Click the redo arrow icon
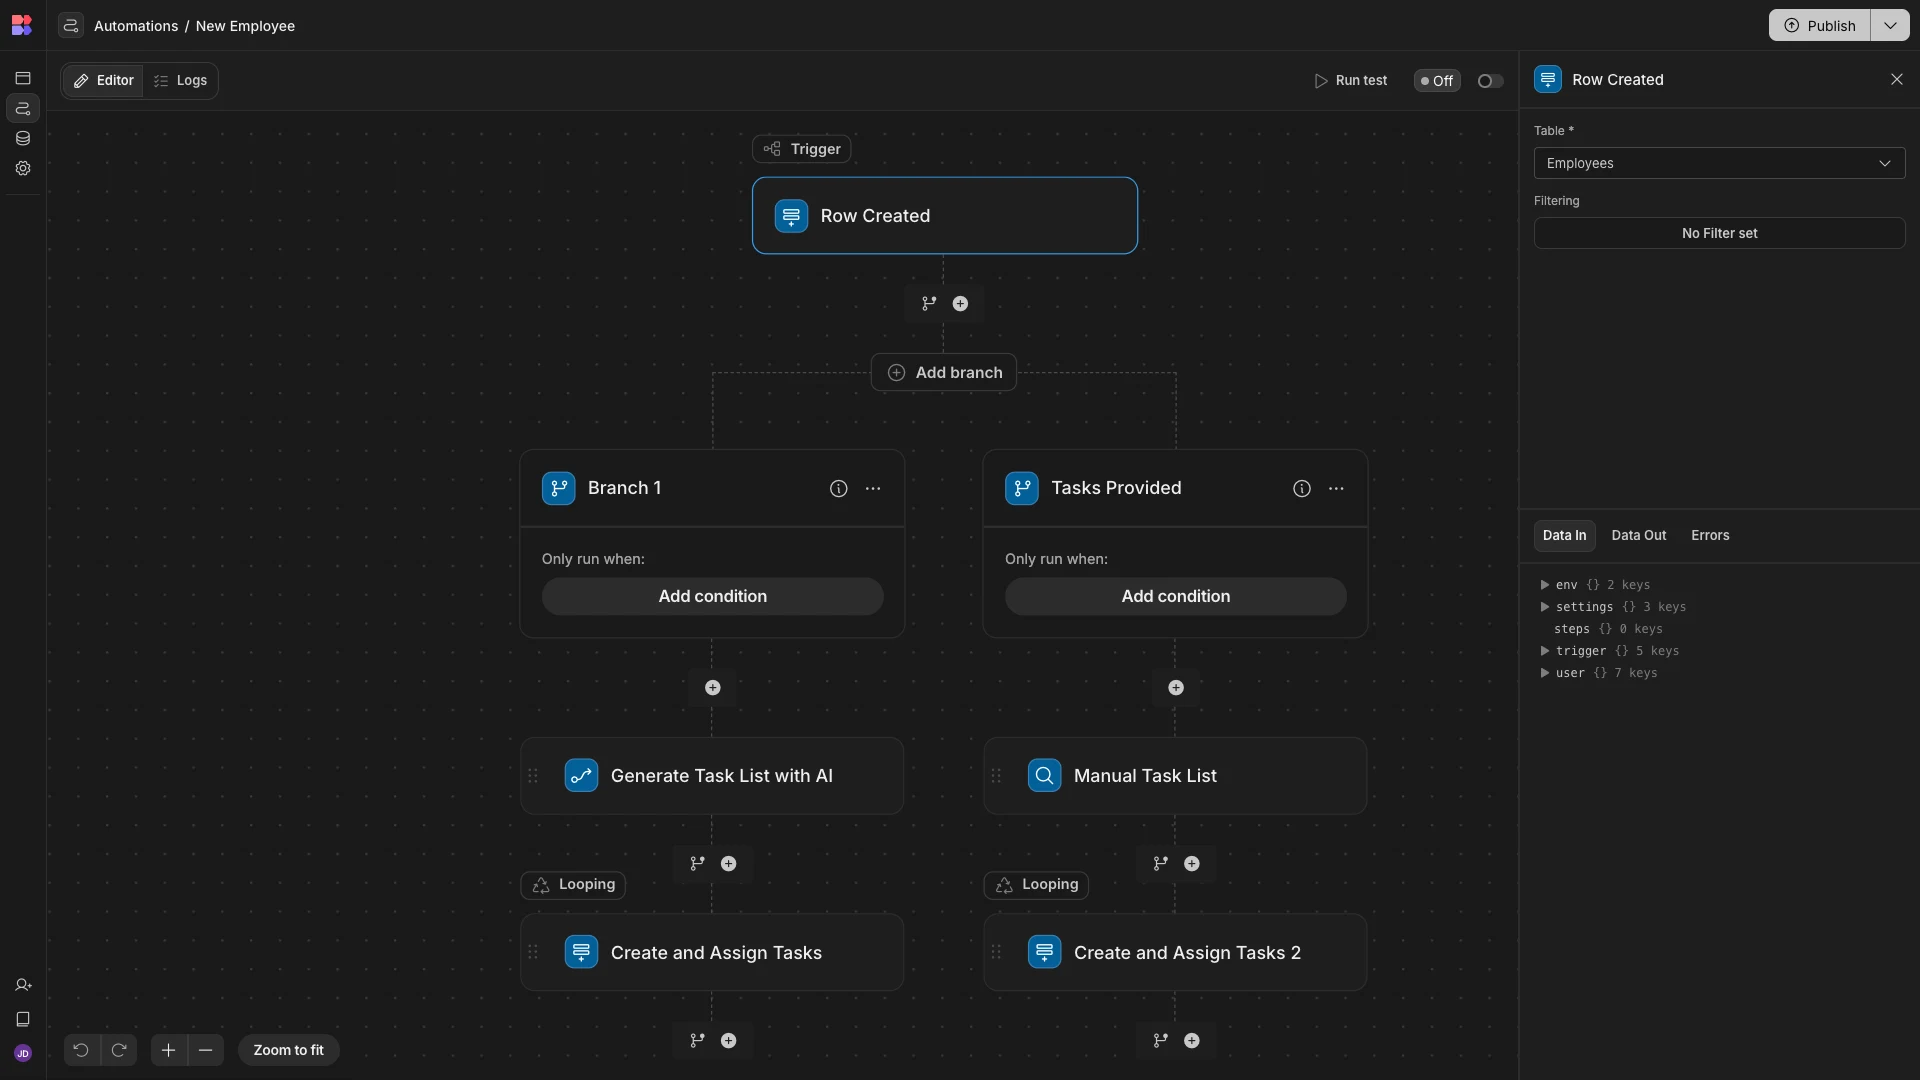The height and width of the screenshot is (1080, 1920). (x=119, y=1050)
